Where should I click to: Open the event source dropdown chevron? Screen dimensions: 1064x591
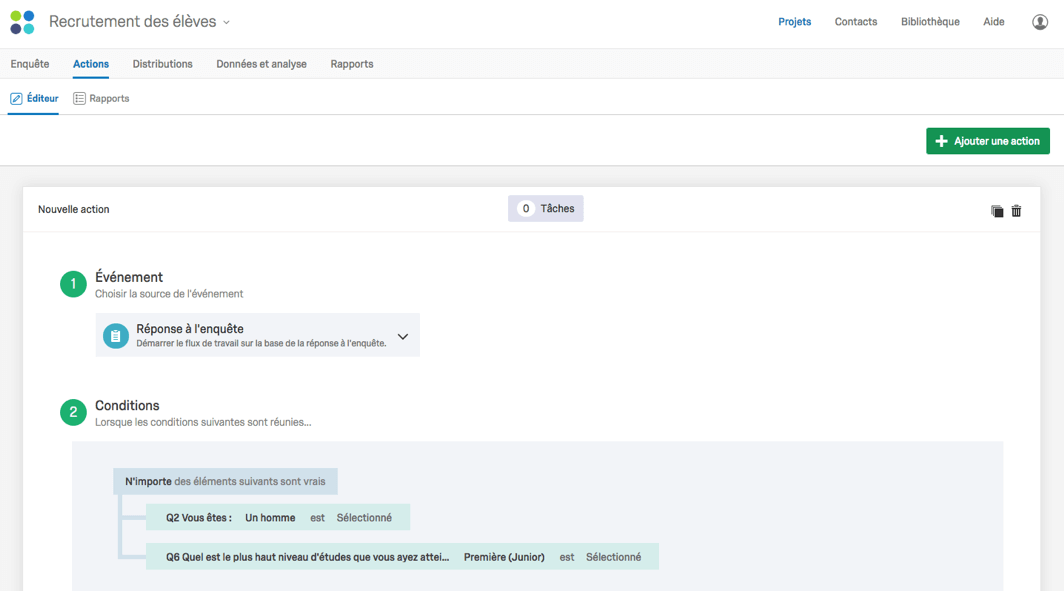pyautogui.click(x=403, y=337)
